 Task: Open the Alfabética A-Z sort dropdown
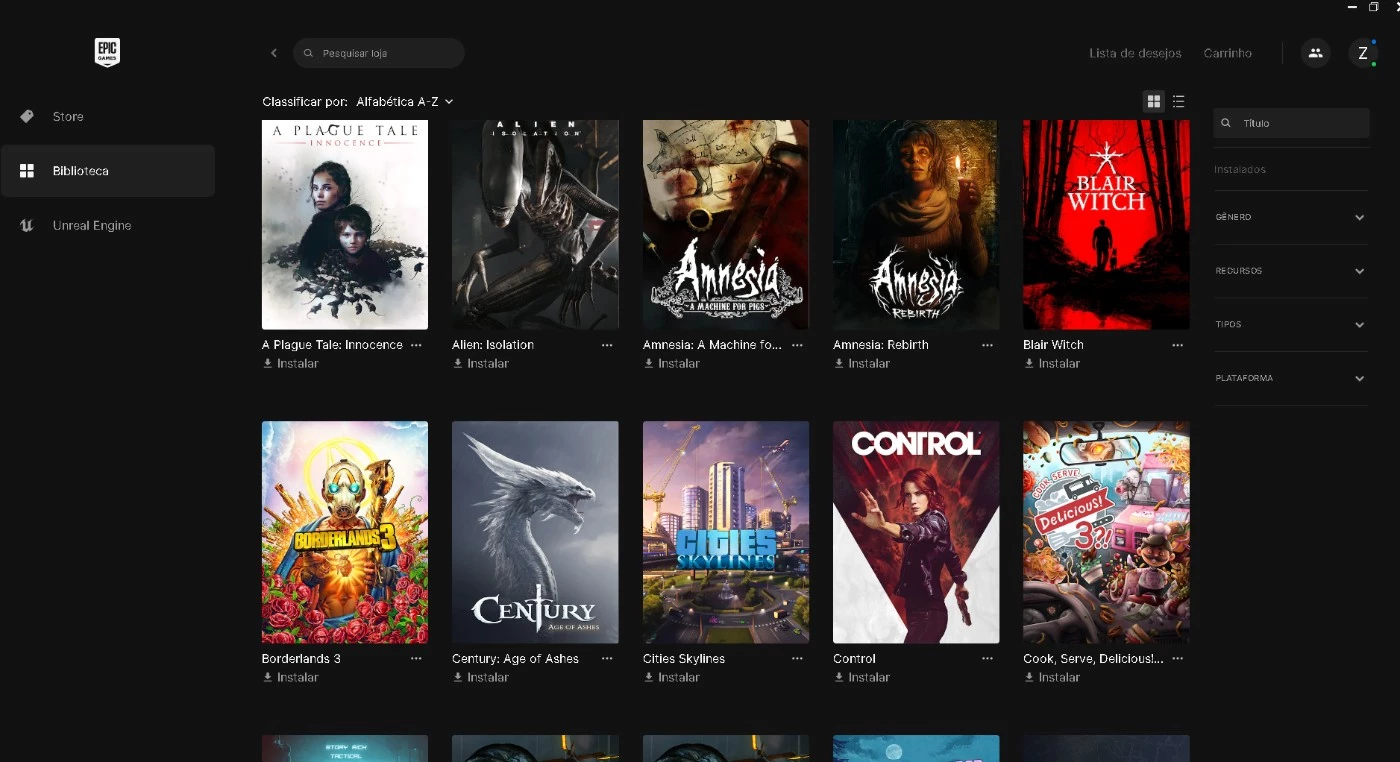coord(405,102)
